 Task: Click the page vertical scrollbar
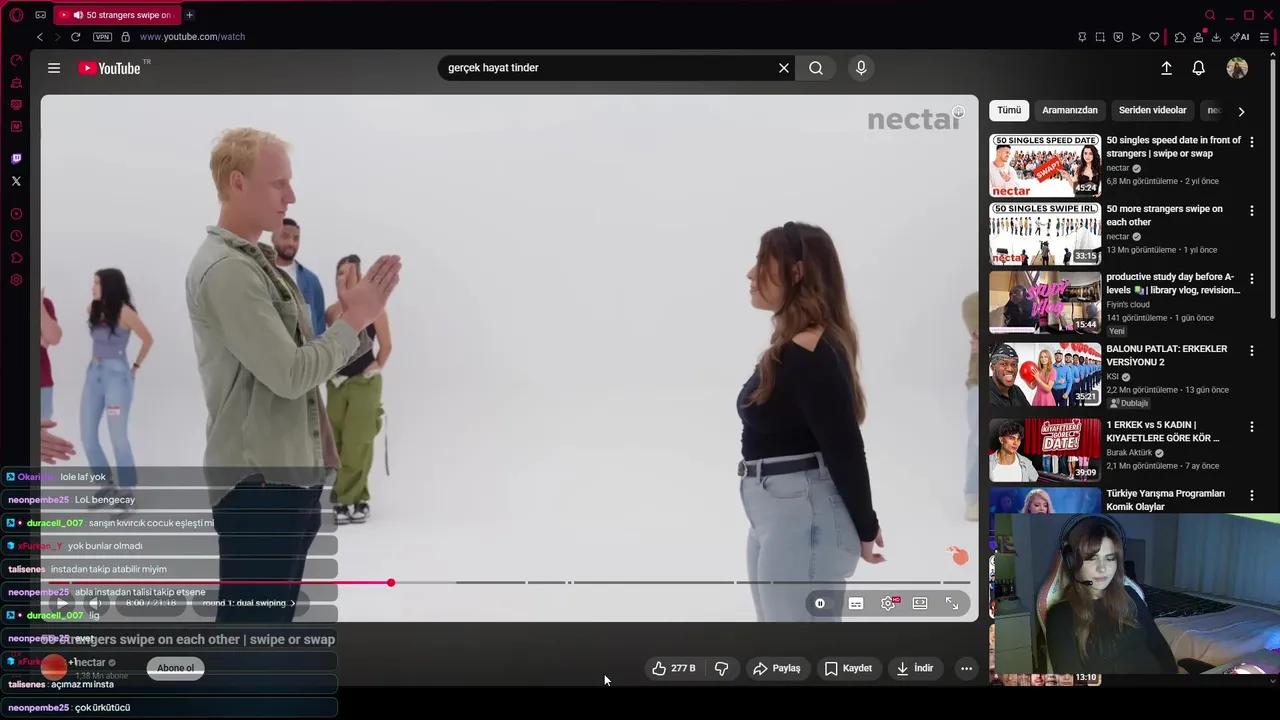(1275, 190)
